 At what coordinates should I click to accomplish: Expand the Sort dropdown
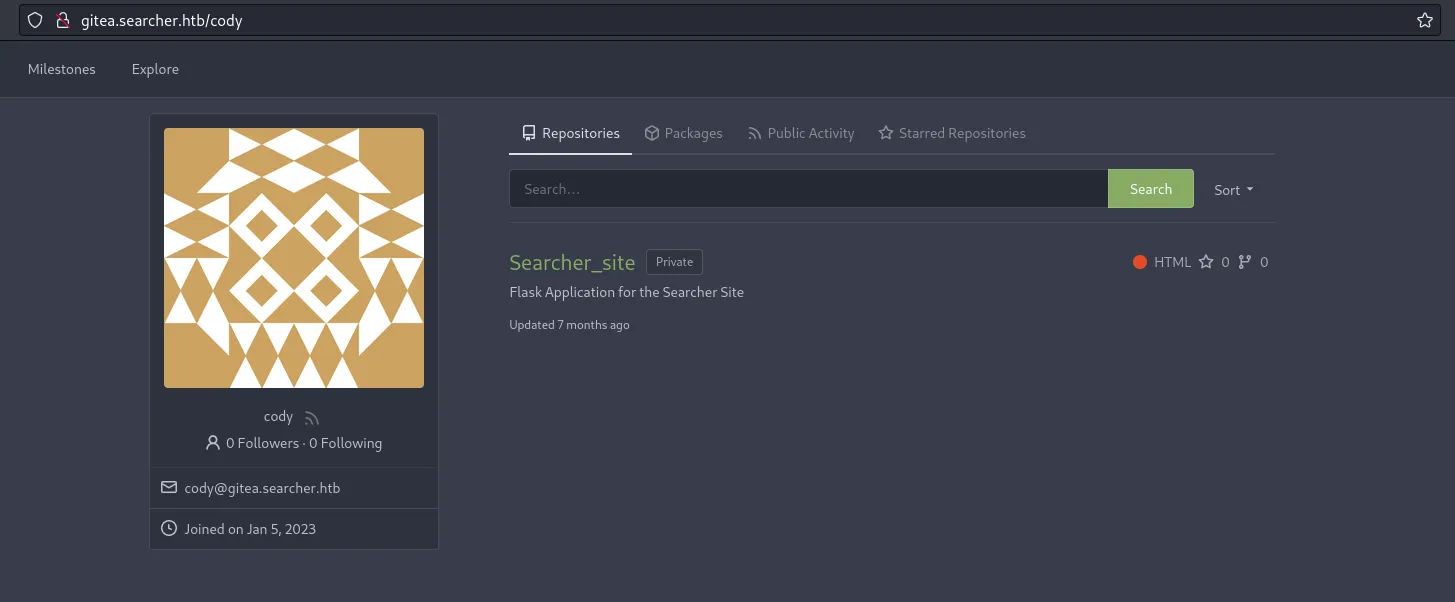1234,190
